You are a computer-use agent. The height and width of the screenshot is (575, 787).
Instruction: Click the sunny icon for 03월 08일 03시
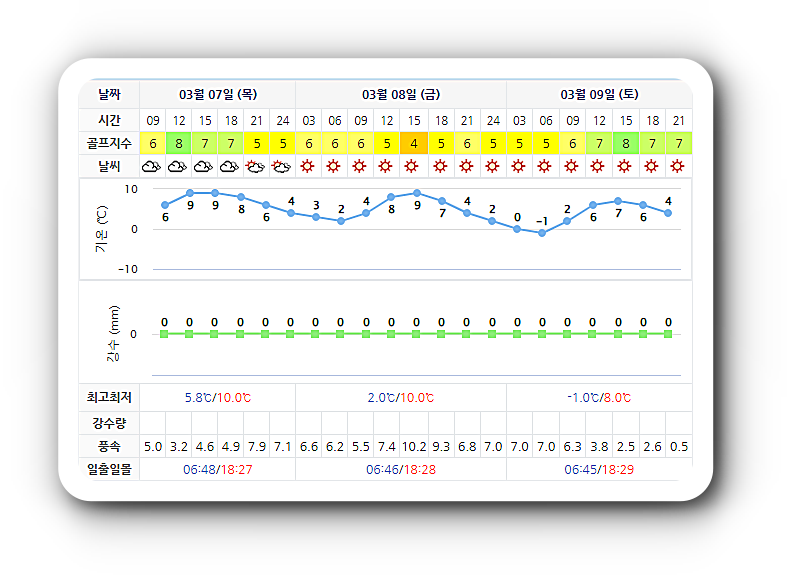tap(308, 166)
